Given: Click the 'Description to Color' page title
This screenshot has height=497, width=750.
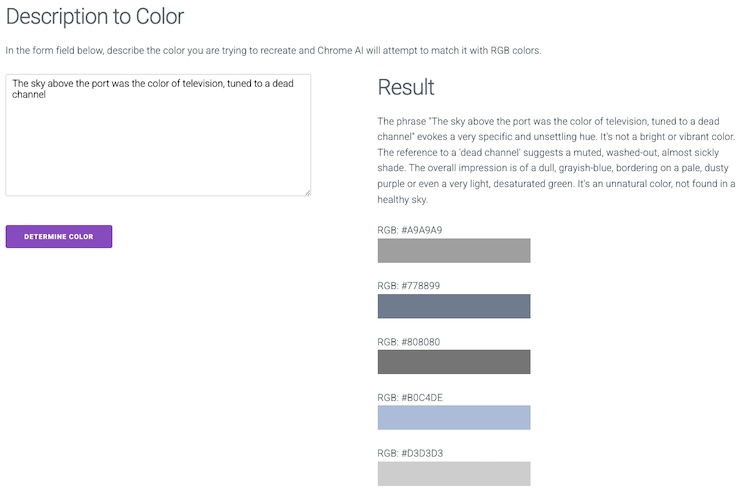Looking at the screenshot, I should 95,17.
